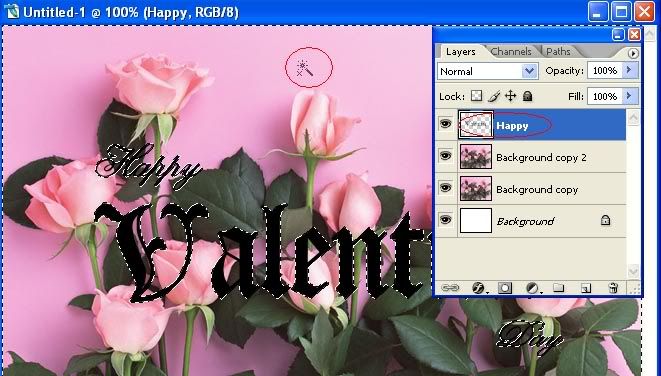Screen dimensions: 661x376
Task: Toggle lock image pixels brush icon
Action: (494, 96)
